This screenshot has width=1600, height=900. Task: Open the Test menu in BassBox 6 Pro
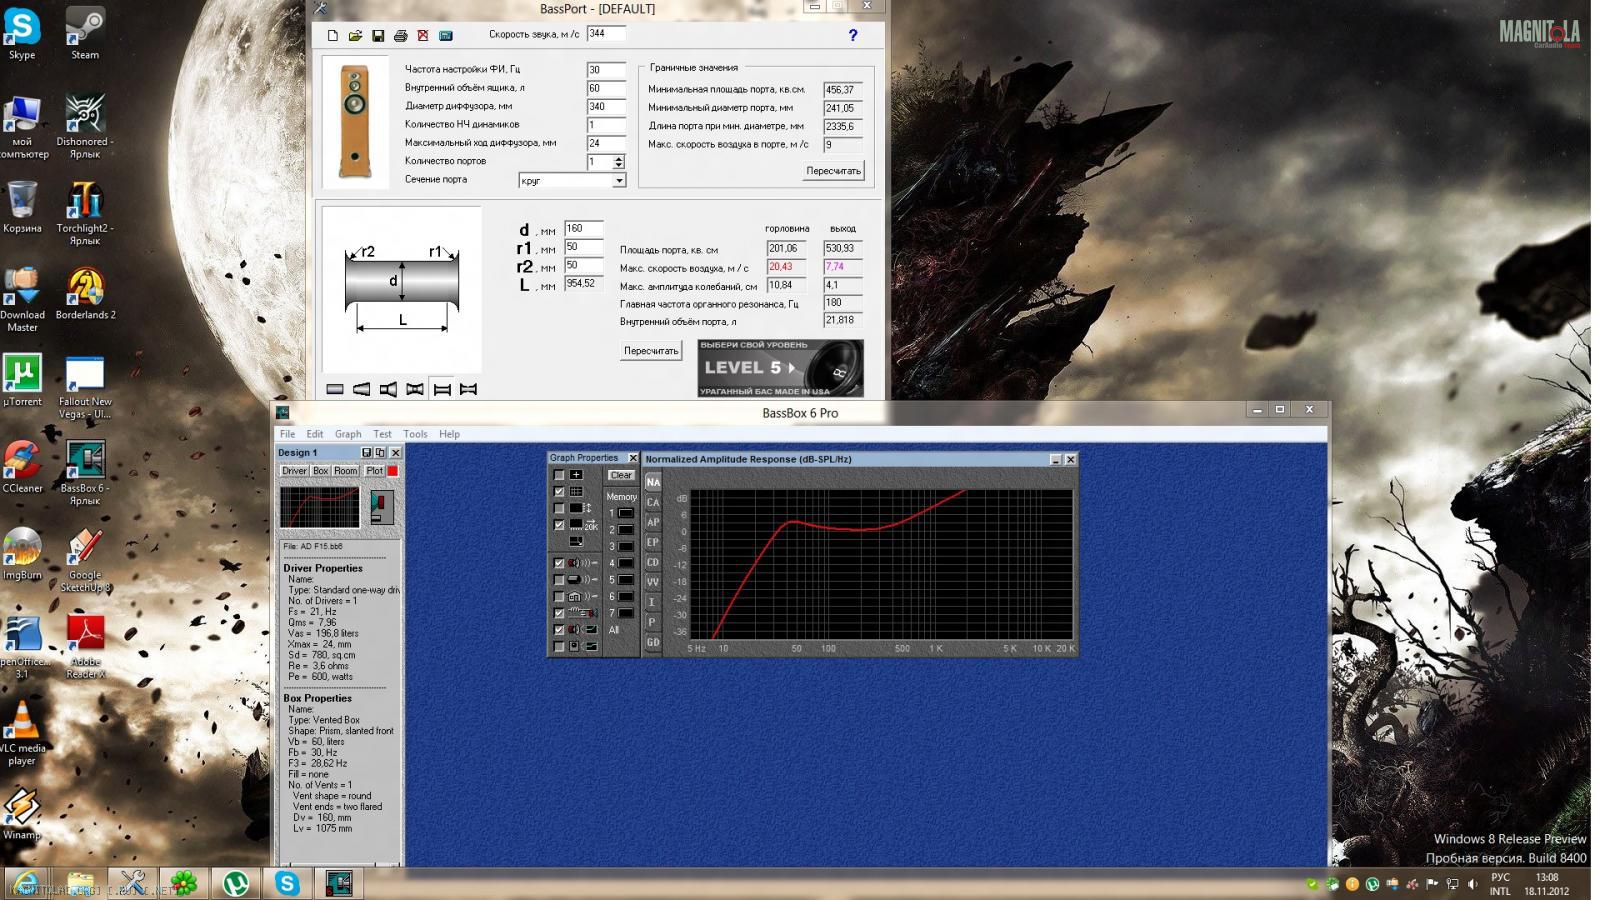pyautogui.click(x=382, y=434)
